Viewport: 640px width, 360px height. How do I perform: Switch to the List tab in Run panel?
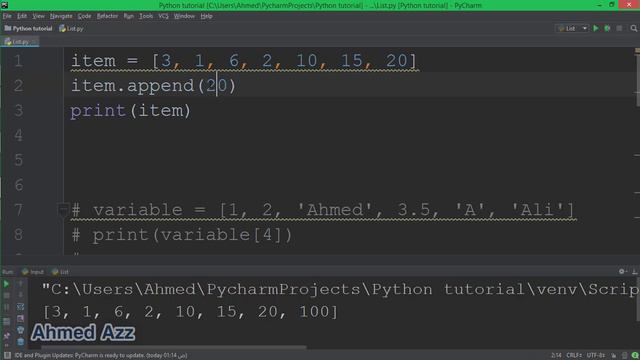pyautogui.click(x=60, y=272)
